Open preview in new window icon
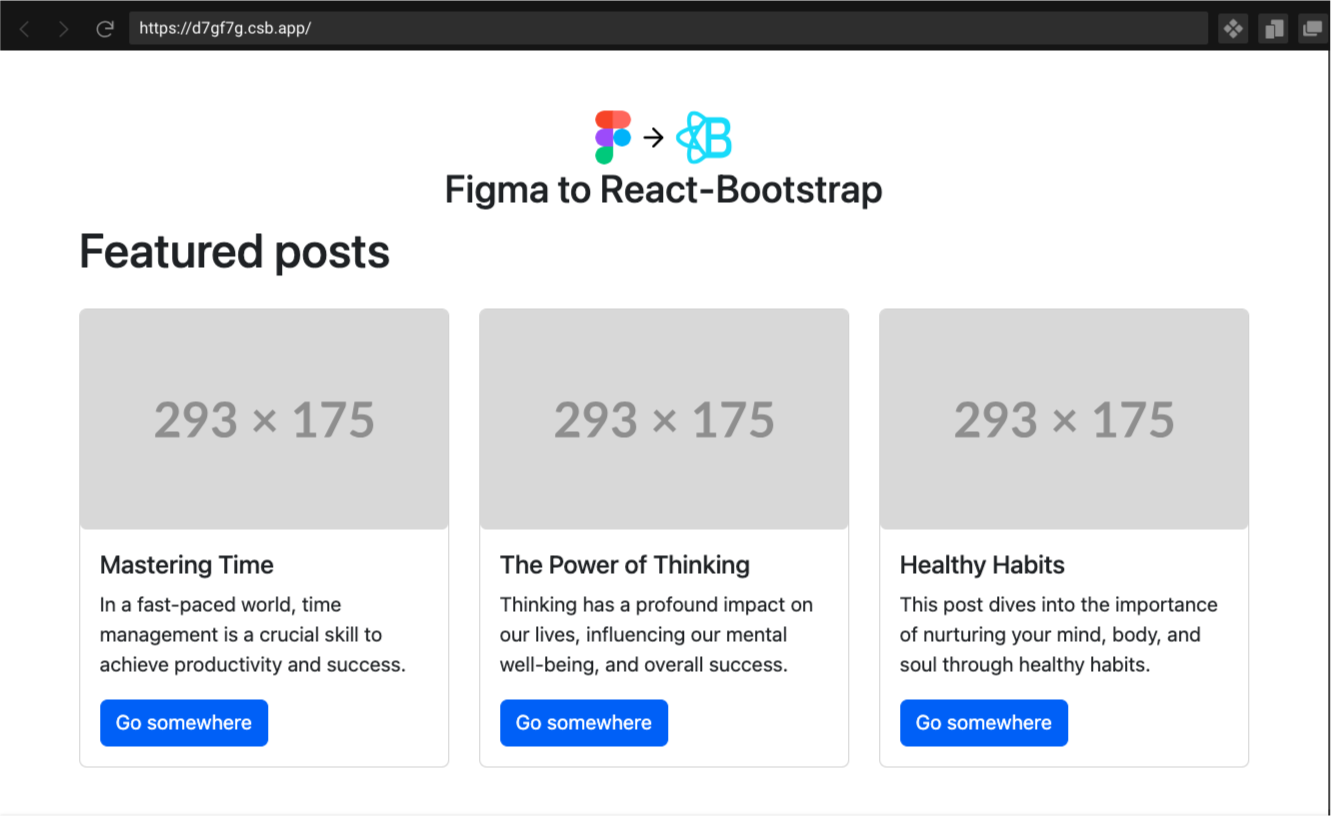The height and width of the screenshot is (816, 1331). (x=1312, y=29)
